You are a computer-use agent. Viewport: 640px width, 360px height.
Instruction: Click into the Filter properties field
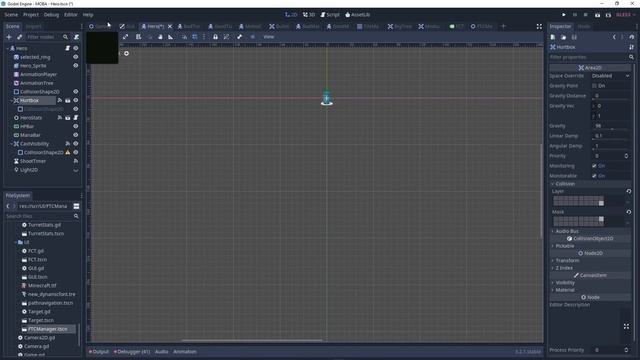coord(588,57)
